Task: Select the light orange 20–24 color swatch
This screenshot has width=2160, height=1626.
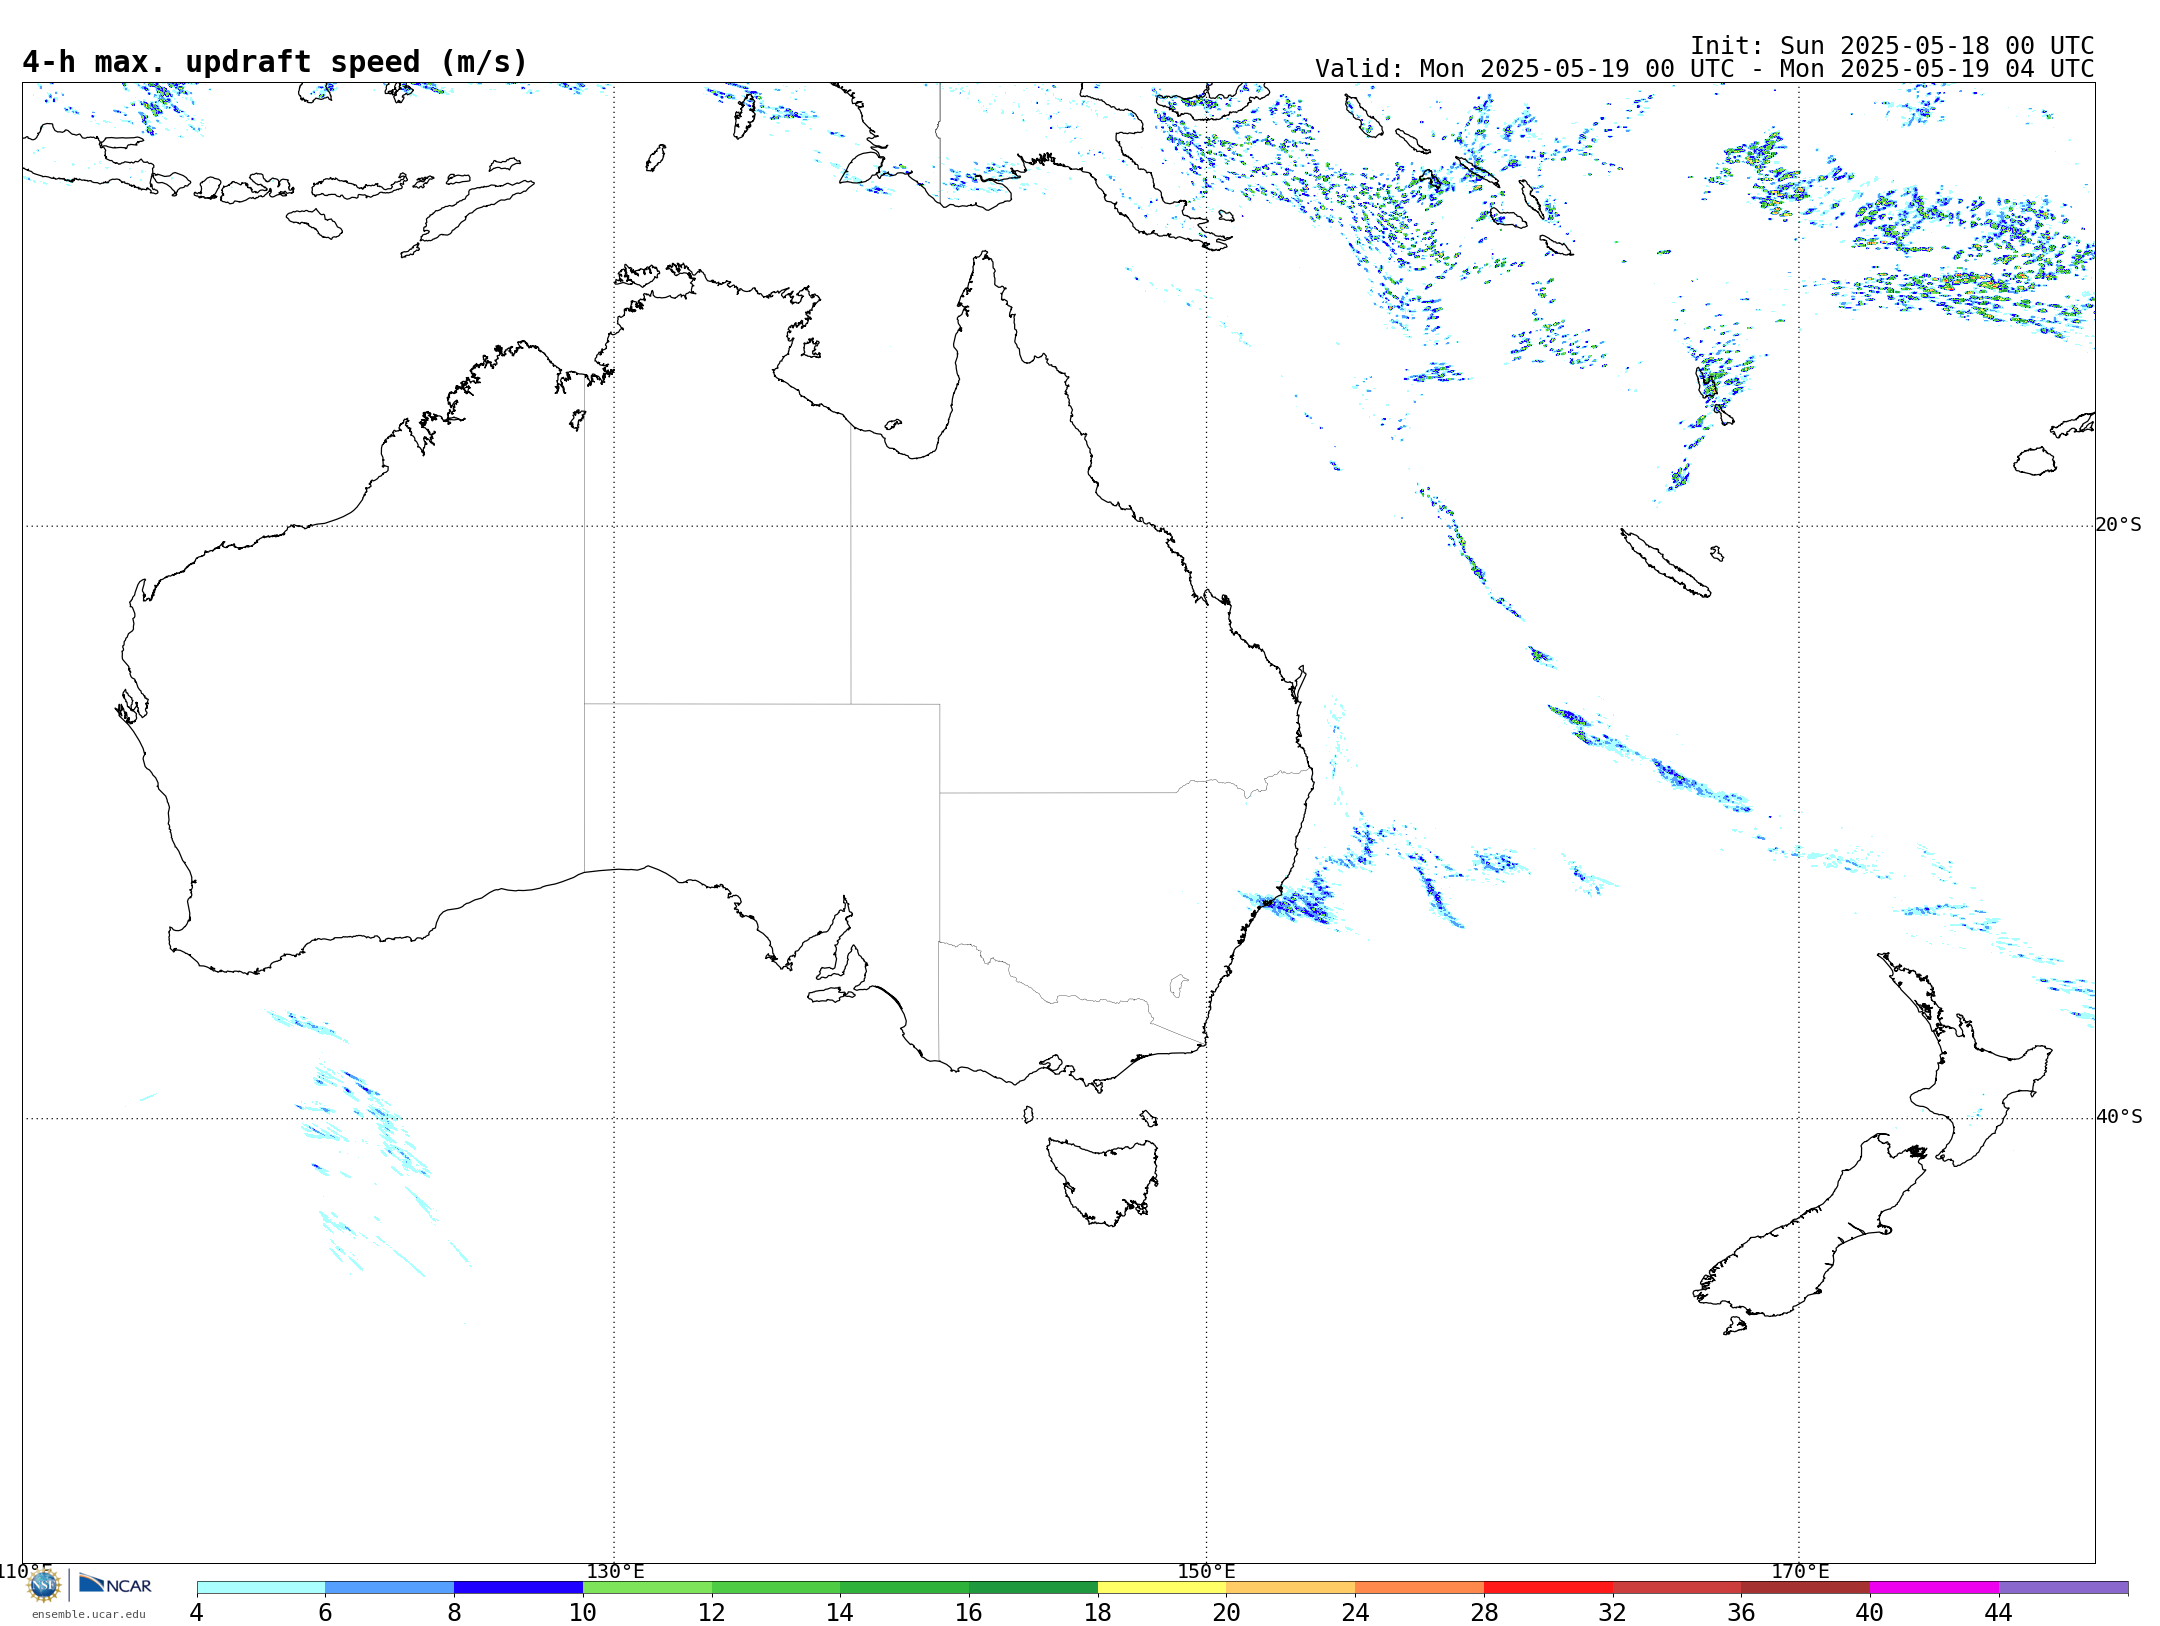Action: (1291, 1588)
